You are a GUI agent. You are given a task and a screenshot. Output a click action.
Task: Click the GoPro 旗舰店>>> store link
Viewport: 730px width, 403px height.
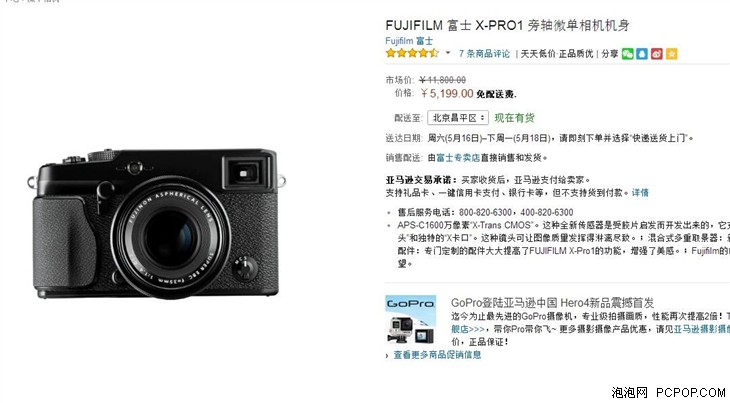467,329
